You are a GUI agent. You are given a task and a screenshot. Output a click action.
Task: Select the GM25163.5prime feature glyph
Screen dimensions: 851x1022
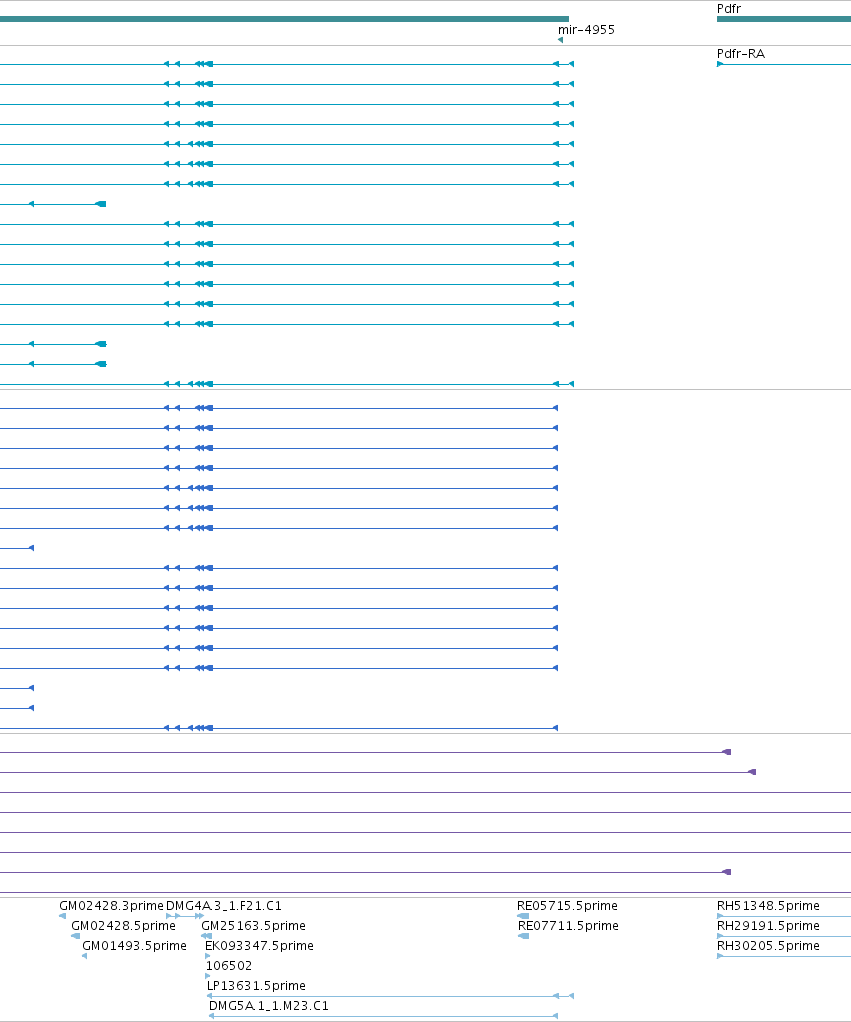[207, 936]
